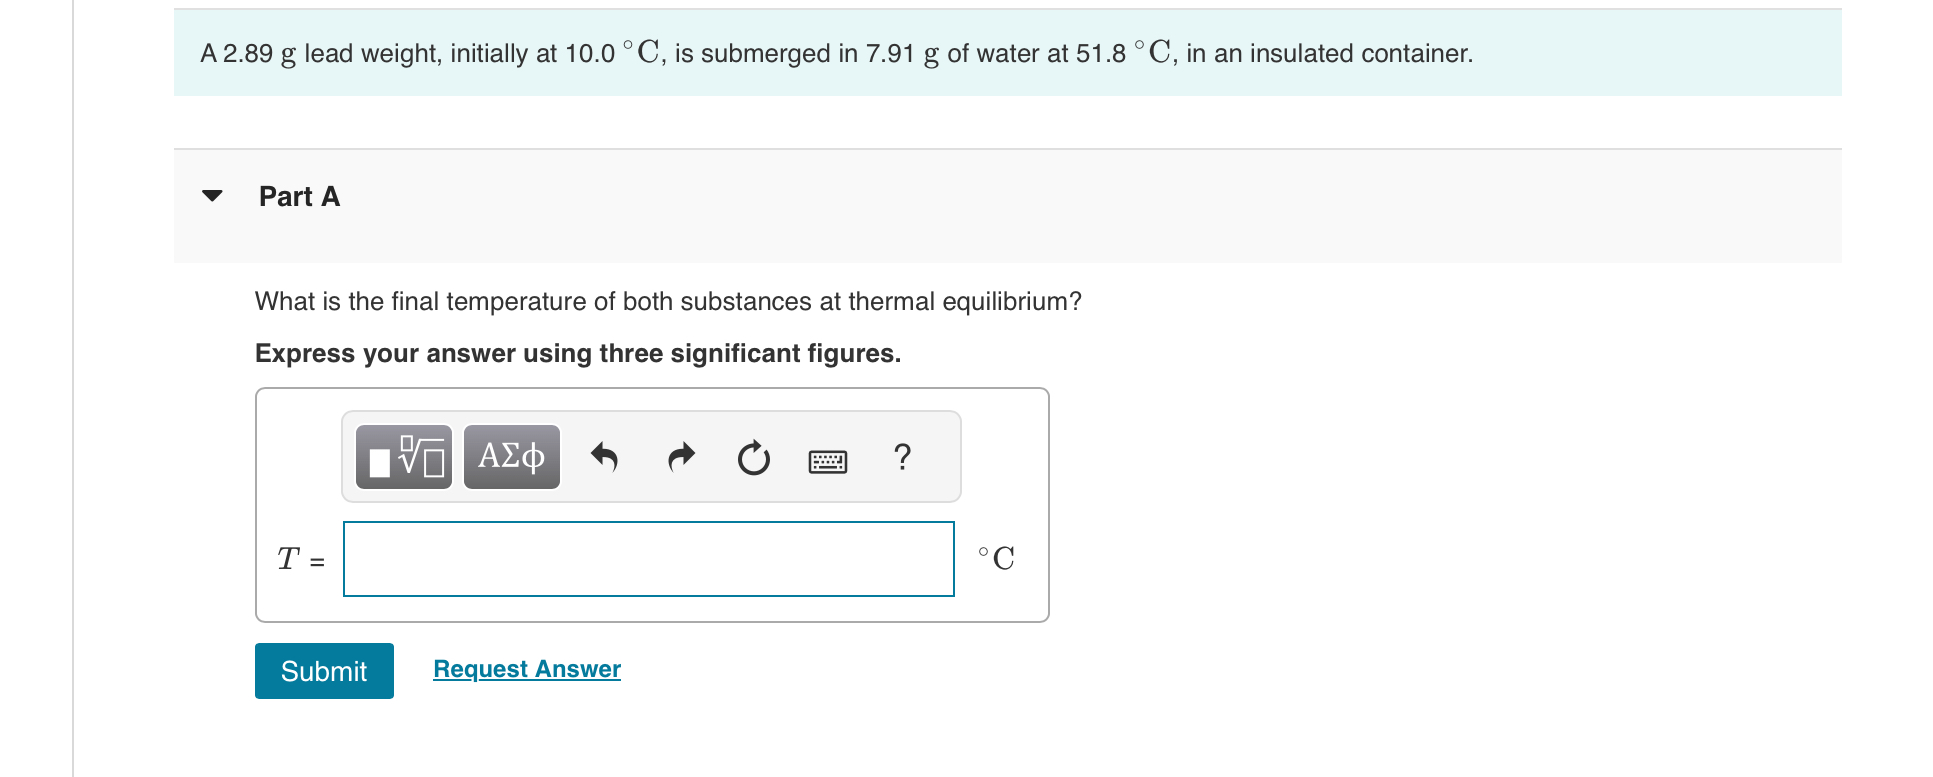The width and height of the screenshot is (1933, 777).
Task: Reset the answer with circular arrow icon
Action: tap(753, 458)
